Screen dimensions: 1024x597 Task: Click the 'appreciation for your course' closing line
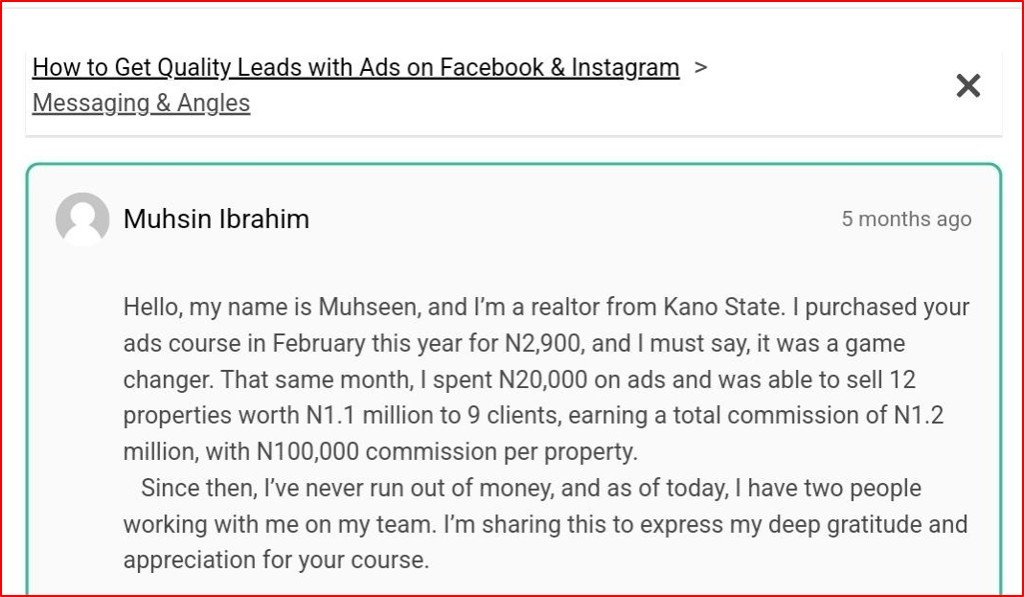point(276,560)
